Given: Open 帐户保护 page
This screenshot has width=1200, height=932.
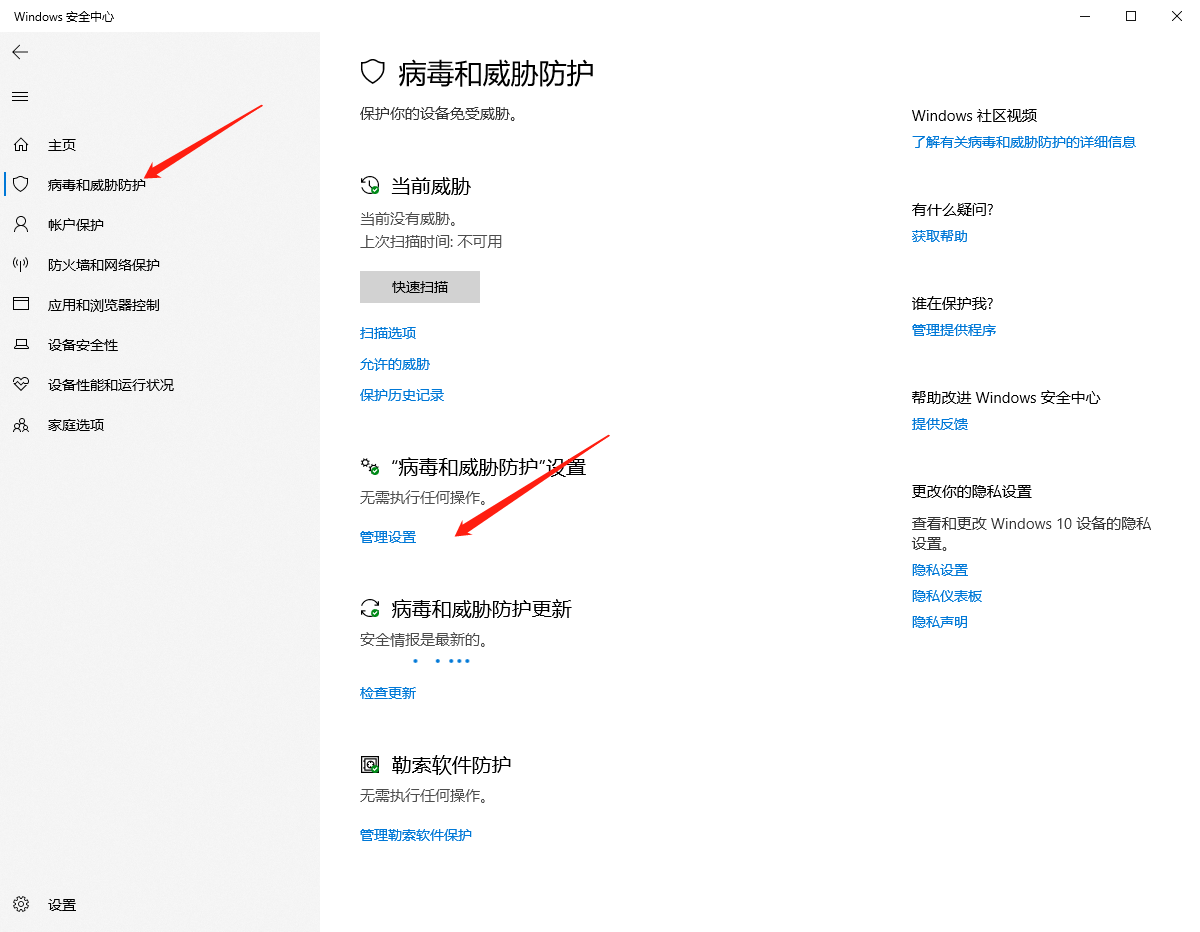Looking at the screenshot, I should (76, 225).
